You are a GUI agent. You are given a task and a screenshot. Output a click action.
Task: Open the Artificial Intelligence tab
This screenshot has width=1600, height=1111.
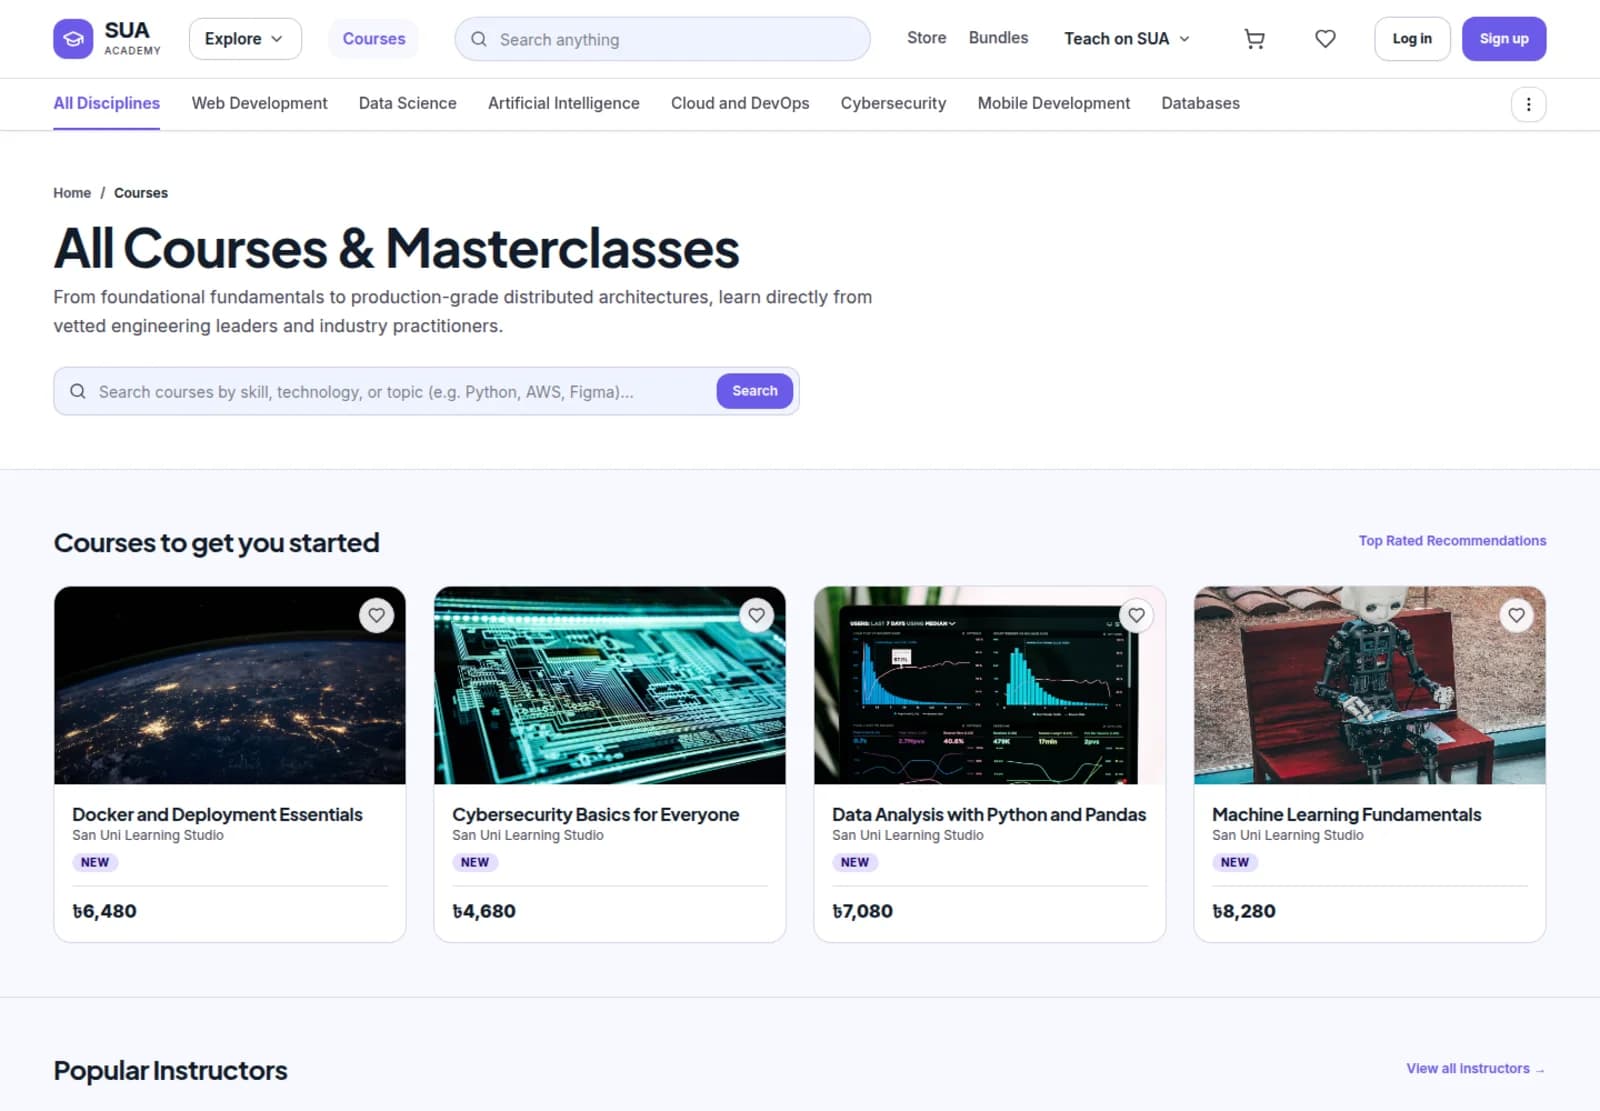pyautogui.click(x=563, y=103)
